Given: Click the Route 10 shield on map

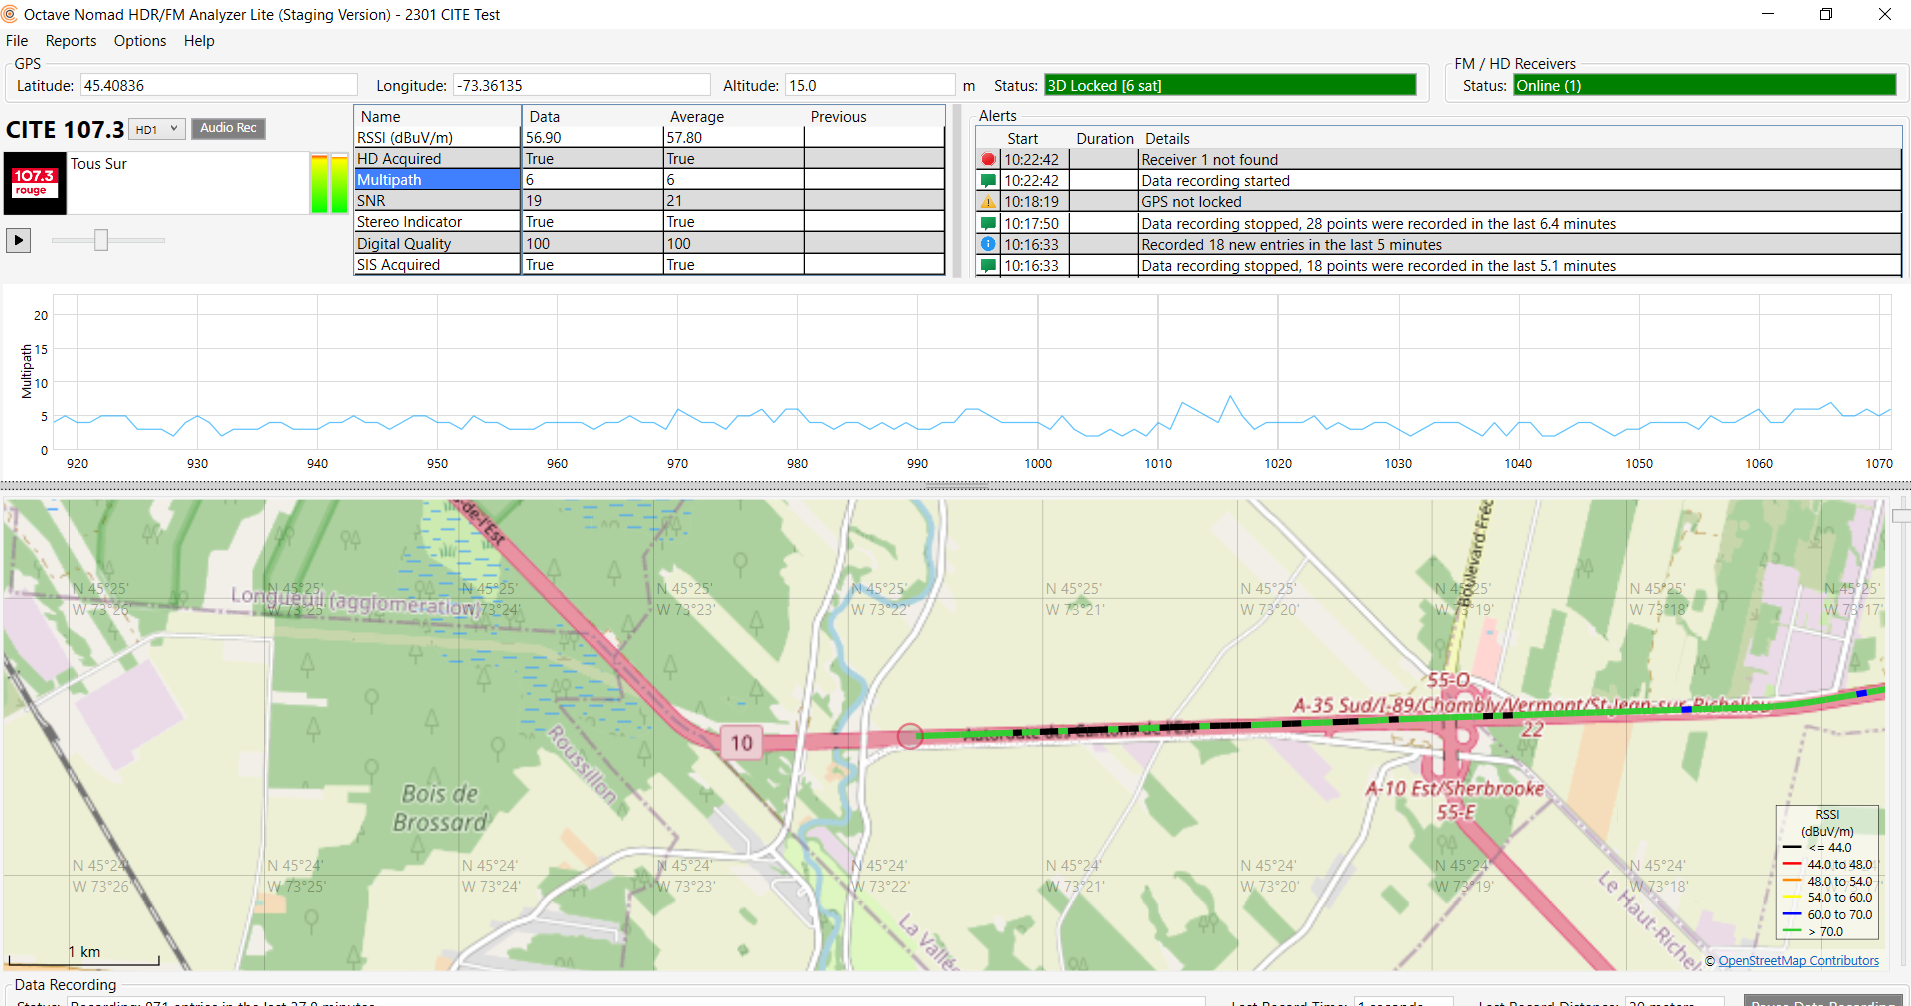Looking at the screenshot, I should (741, 743).
